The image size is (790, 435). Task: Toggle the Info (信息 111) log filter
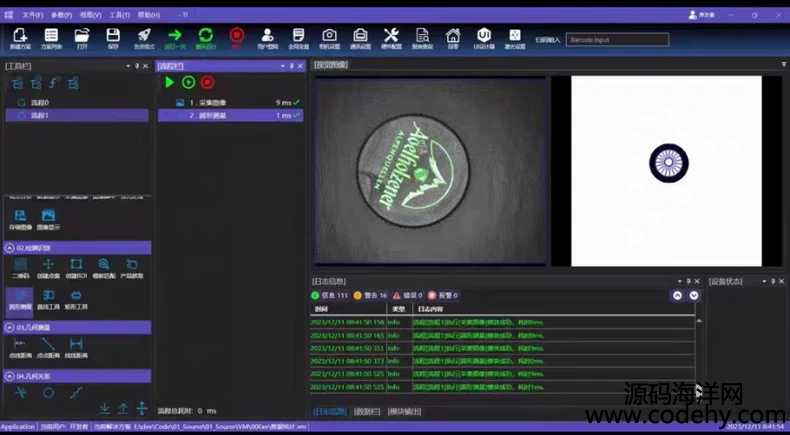click(330, 295)
